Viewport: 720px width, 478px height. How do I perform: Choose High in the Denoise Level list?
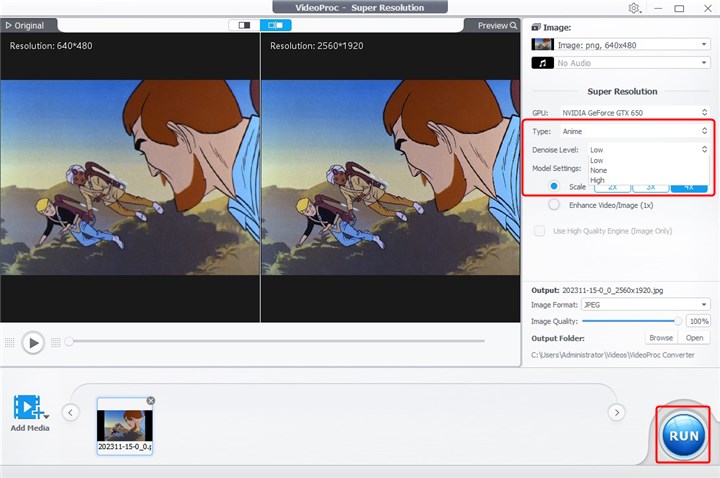click(649, 180)
